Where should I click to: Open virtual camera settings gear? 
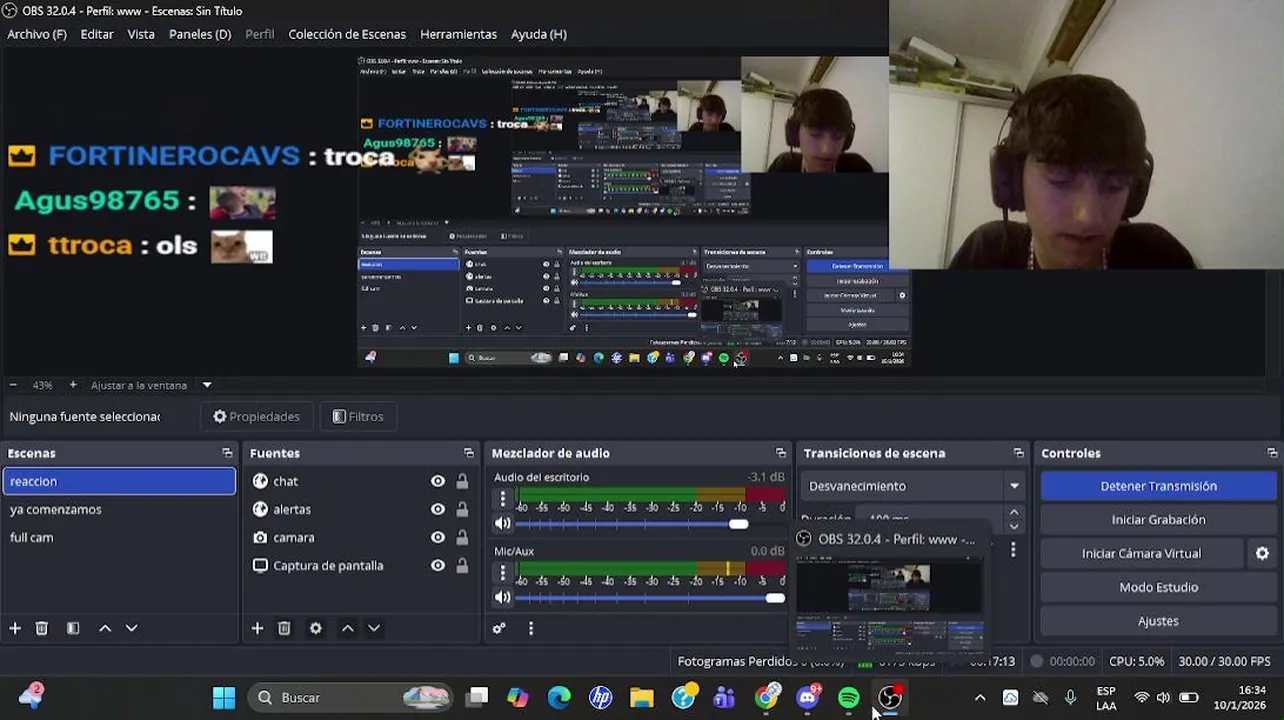click(1262, 553)
